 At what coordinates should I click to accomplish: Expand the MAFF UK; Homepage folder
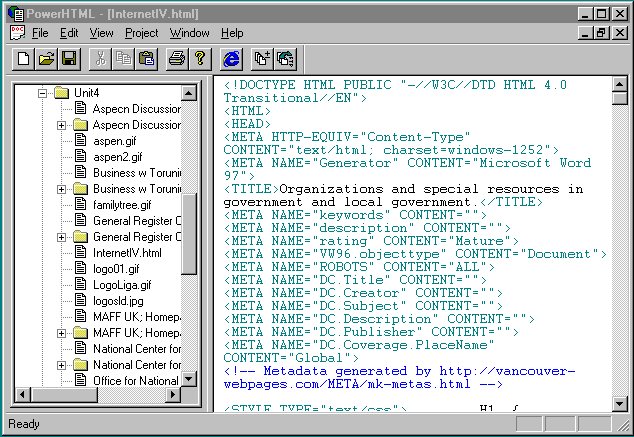pyautogui.click(x=61, y=333)
